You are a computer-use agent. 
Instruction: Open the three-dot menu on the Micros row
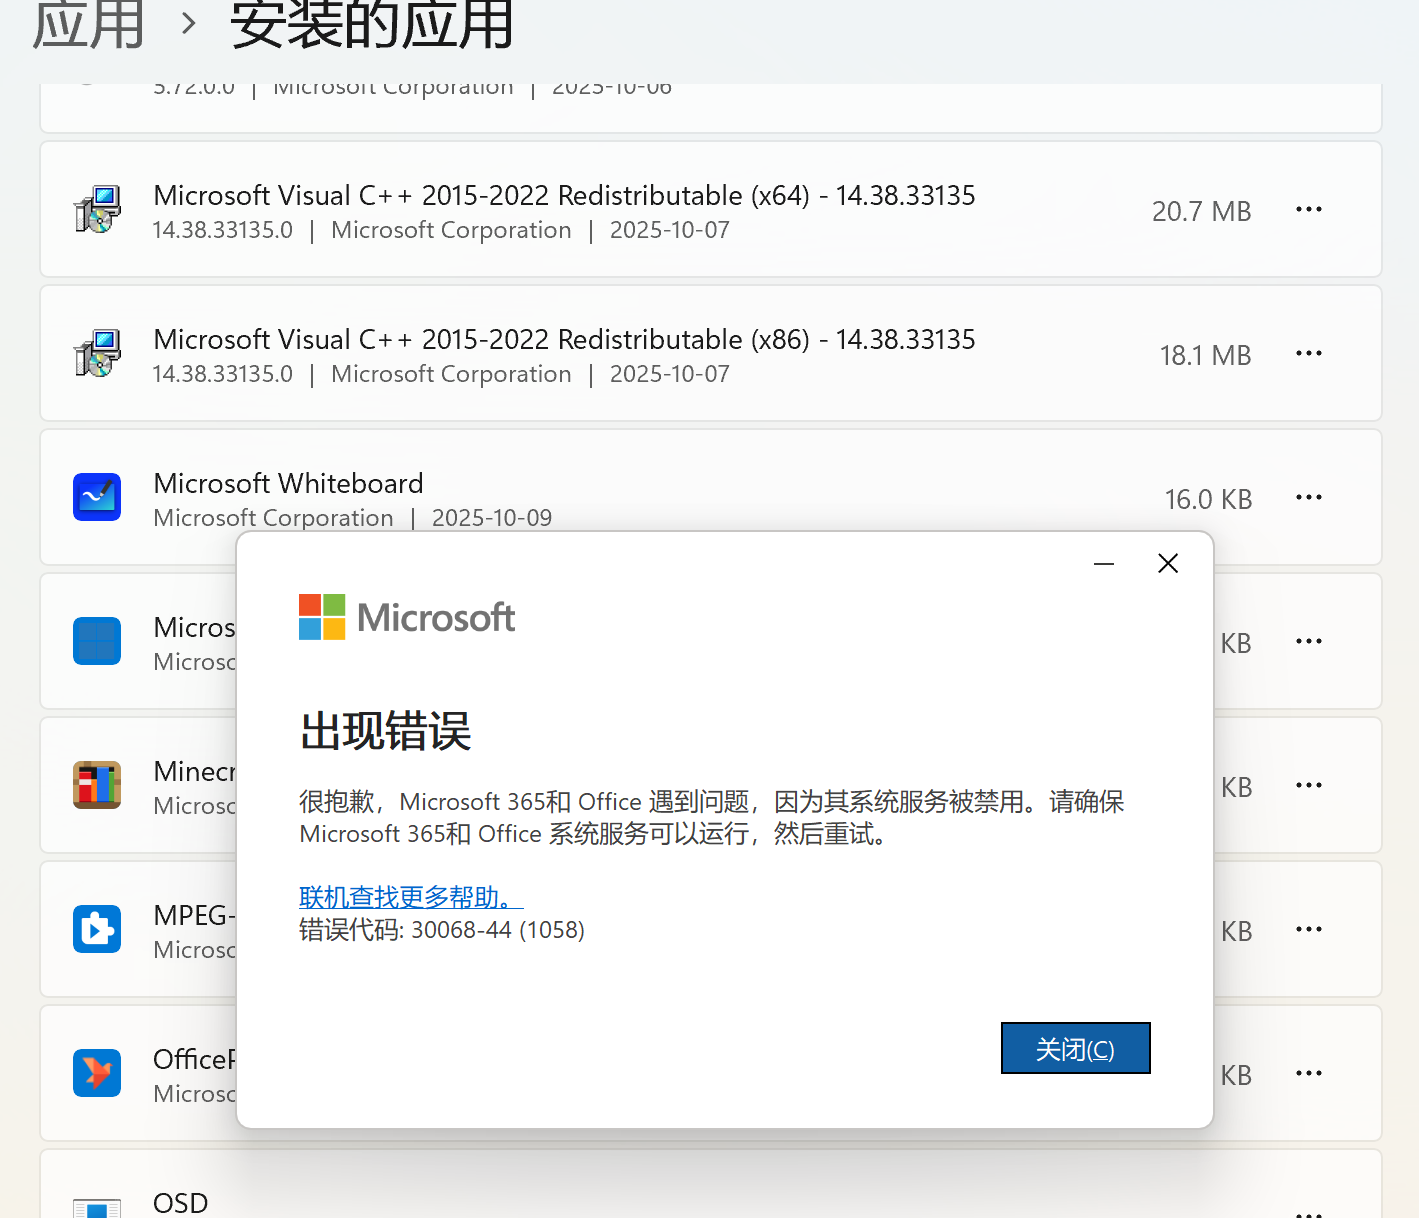(x=1309, y=641)
